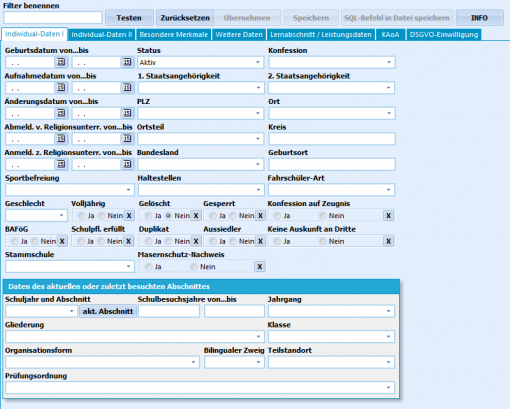Open the DSGVO-Einwilligung tab
510x409 pixels.
click(x=444, y=35)
